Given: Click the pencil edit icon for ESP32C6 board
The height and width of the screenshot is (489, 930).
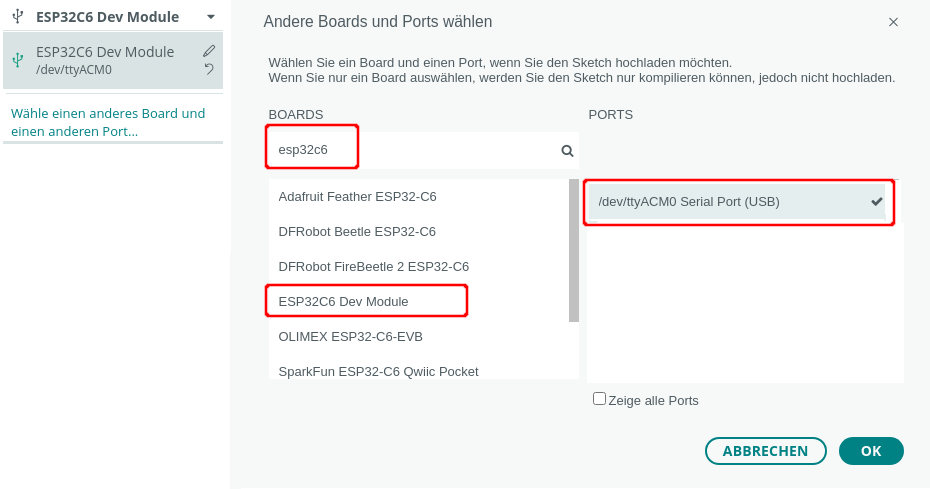Looking at the screenshot, I should pyautogui.click(x=209, y=51).
